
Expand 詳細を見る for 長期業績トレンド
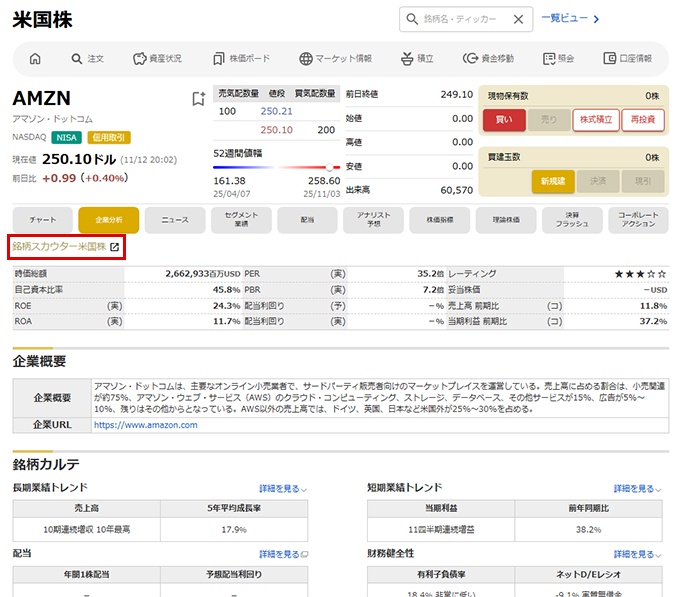coord(283,489)
